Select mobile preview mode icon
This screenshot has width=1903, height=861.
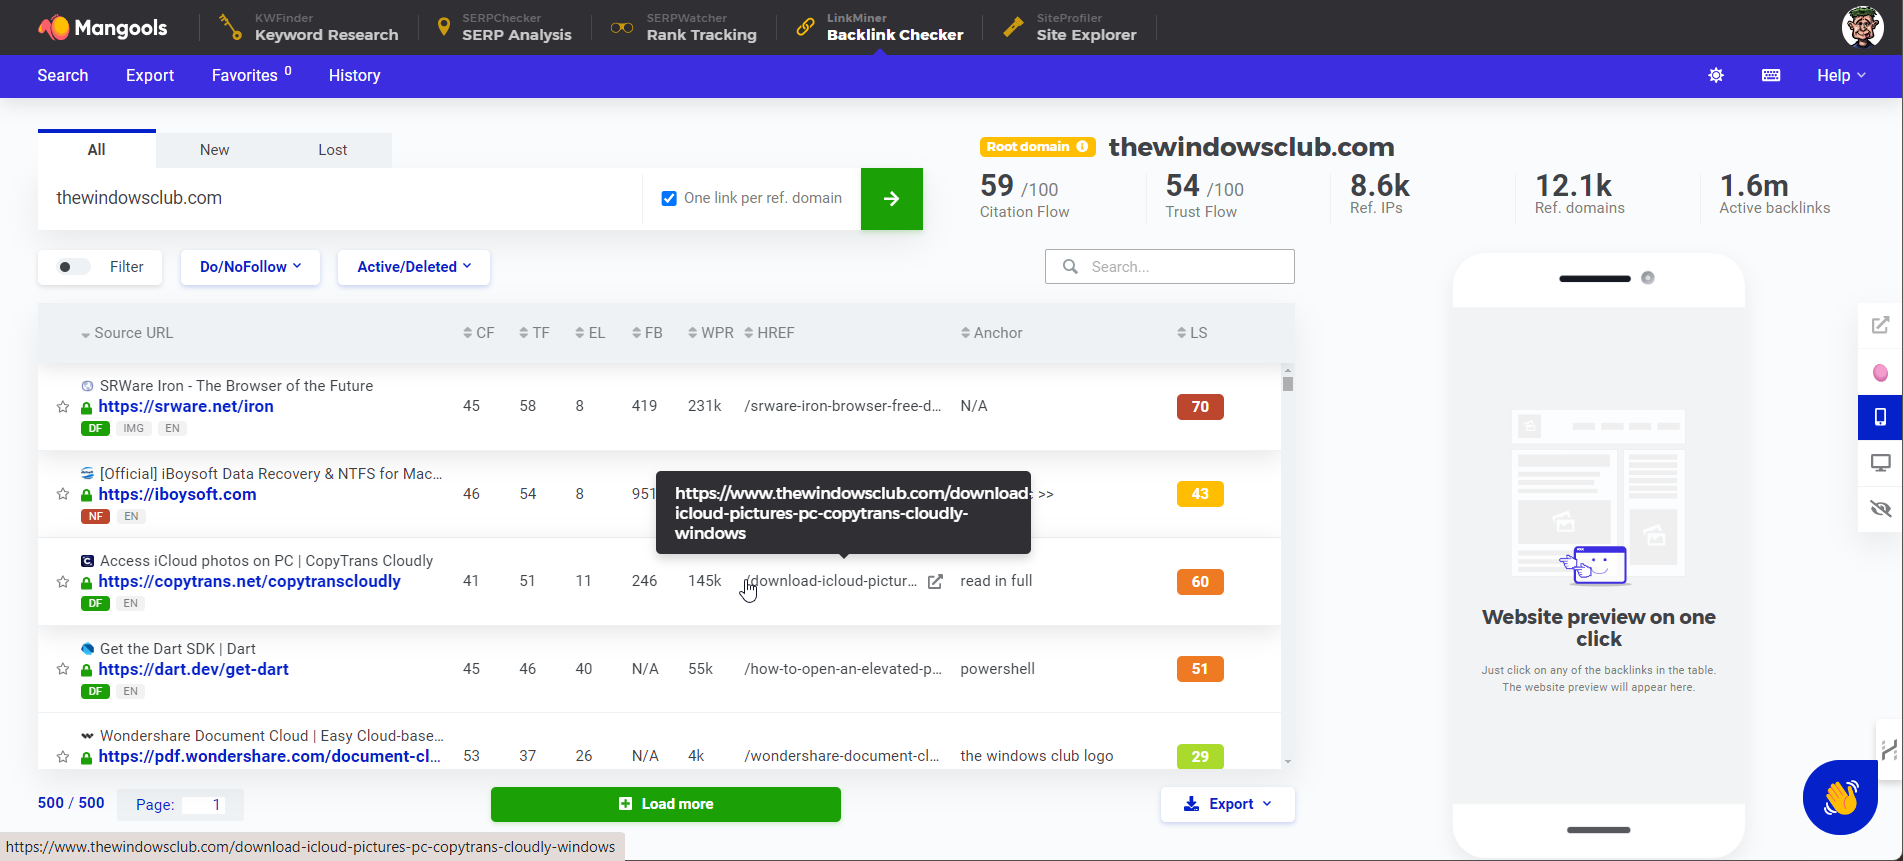click(1880, 418)
